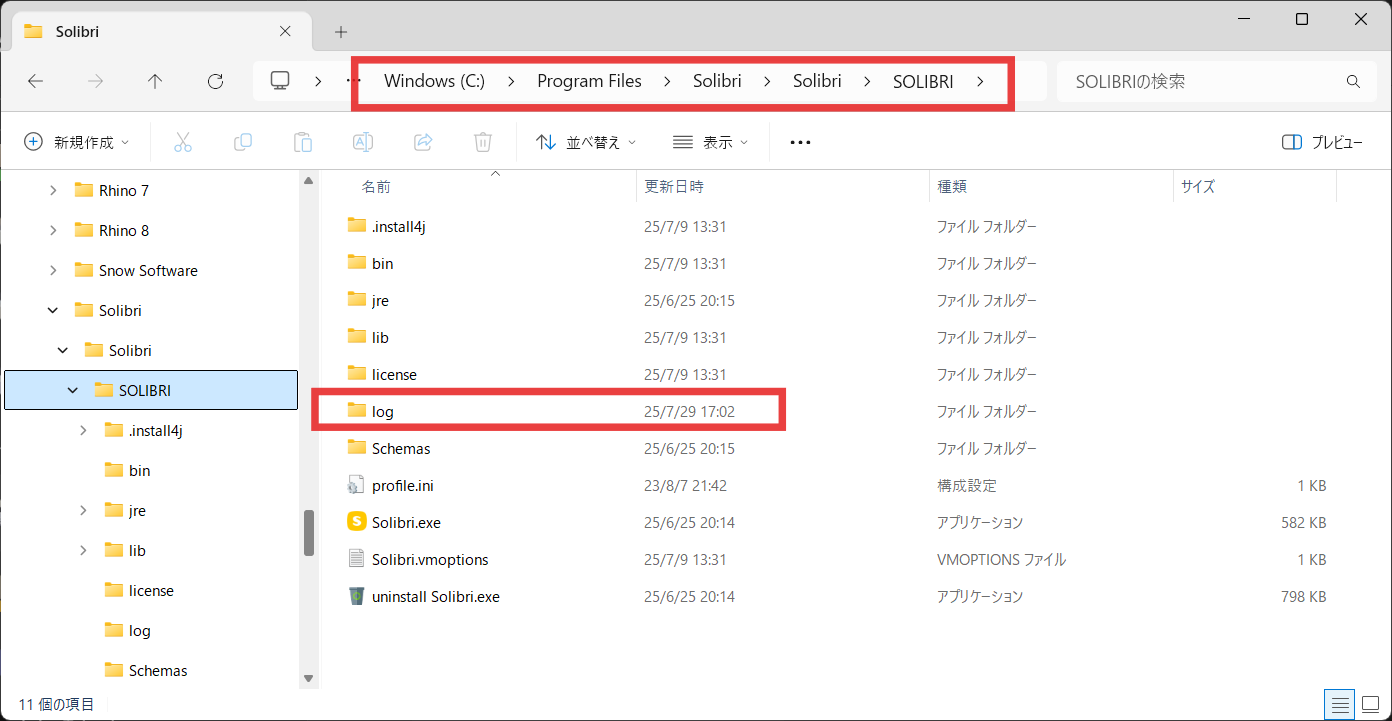
Task: Expand Rhino 7 in the tree
Action: [x=53, y=190]
